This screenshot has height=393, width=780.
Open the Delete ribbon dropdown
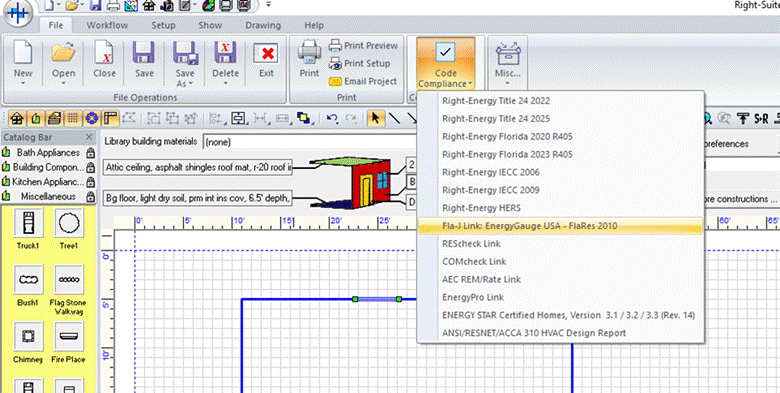[225, 64]
